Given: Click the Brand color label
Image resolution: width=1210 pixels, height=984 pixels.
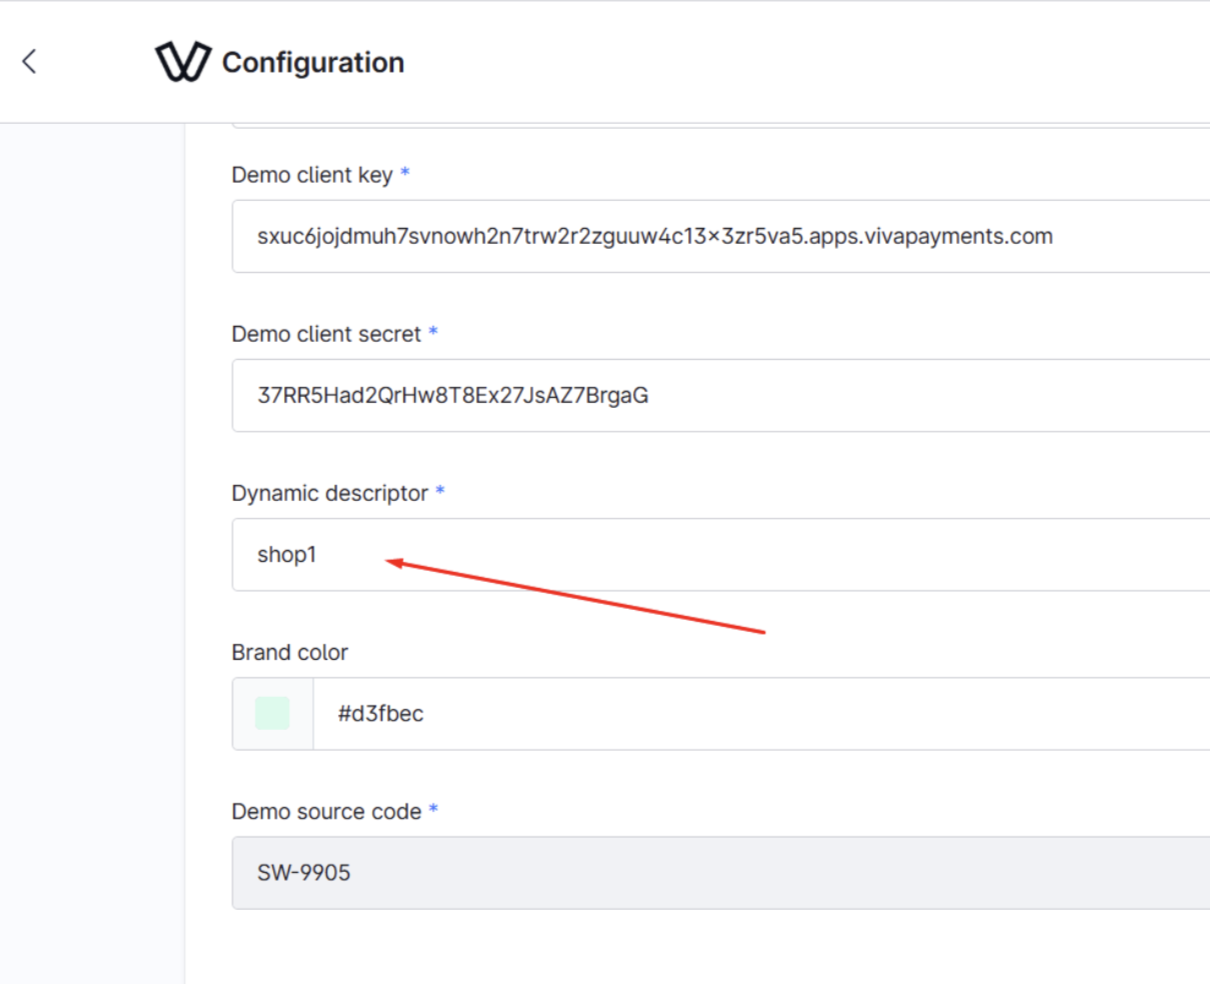Looking at the screenshot, I should 290,652.
